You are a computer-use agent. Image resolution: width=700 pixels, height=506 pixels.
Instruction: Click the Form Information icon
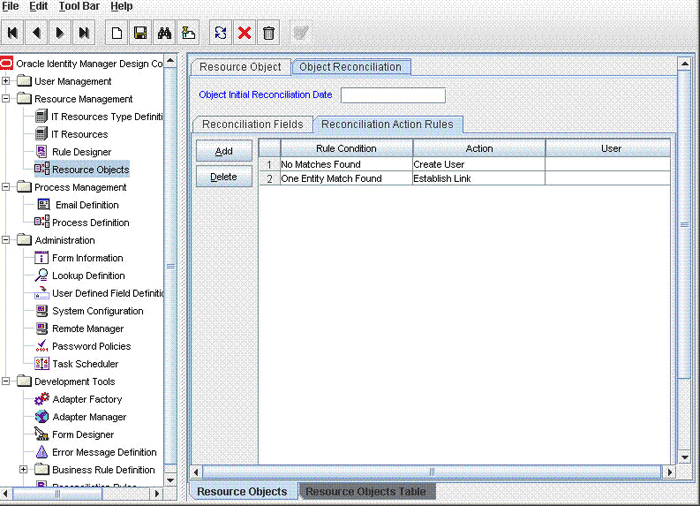tap(42, 258)
